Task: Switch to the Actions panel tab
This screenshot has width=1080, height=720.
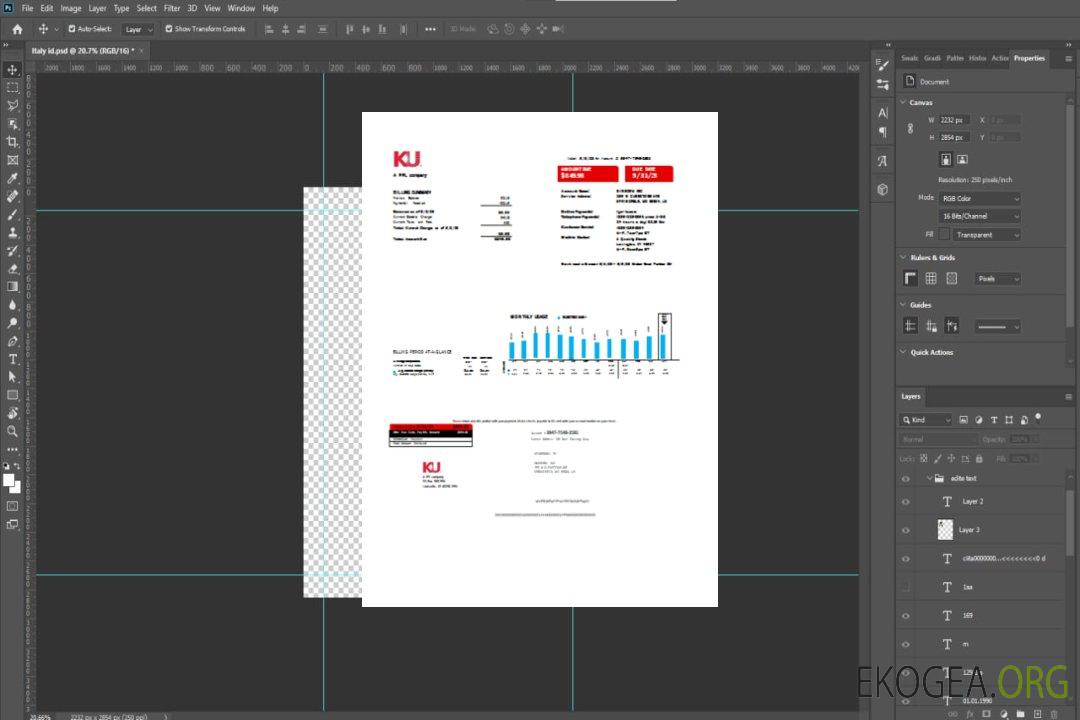Action: click(1000, 58)
